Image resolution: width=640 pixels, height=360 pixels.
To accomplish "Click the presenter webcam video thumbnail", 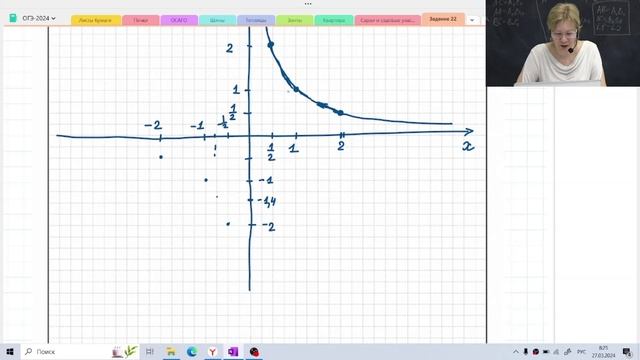I will coord(562,43).
